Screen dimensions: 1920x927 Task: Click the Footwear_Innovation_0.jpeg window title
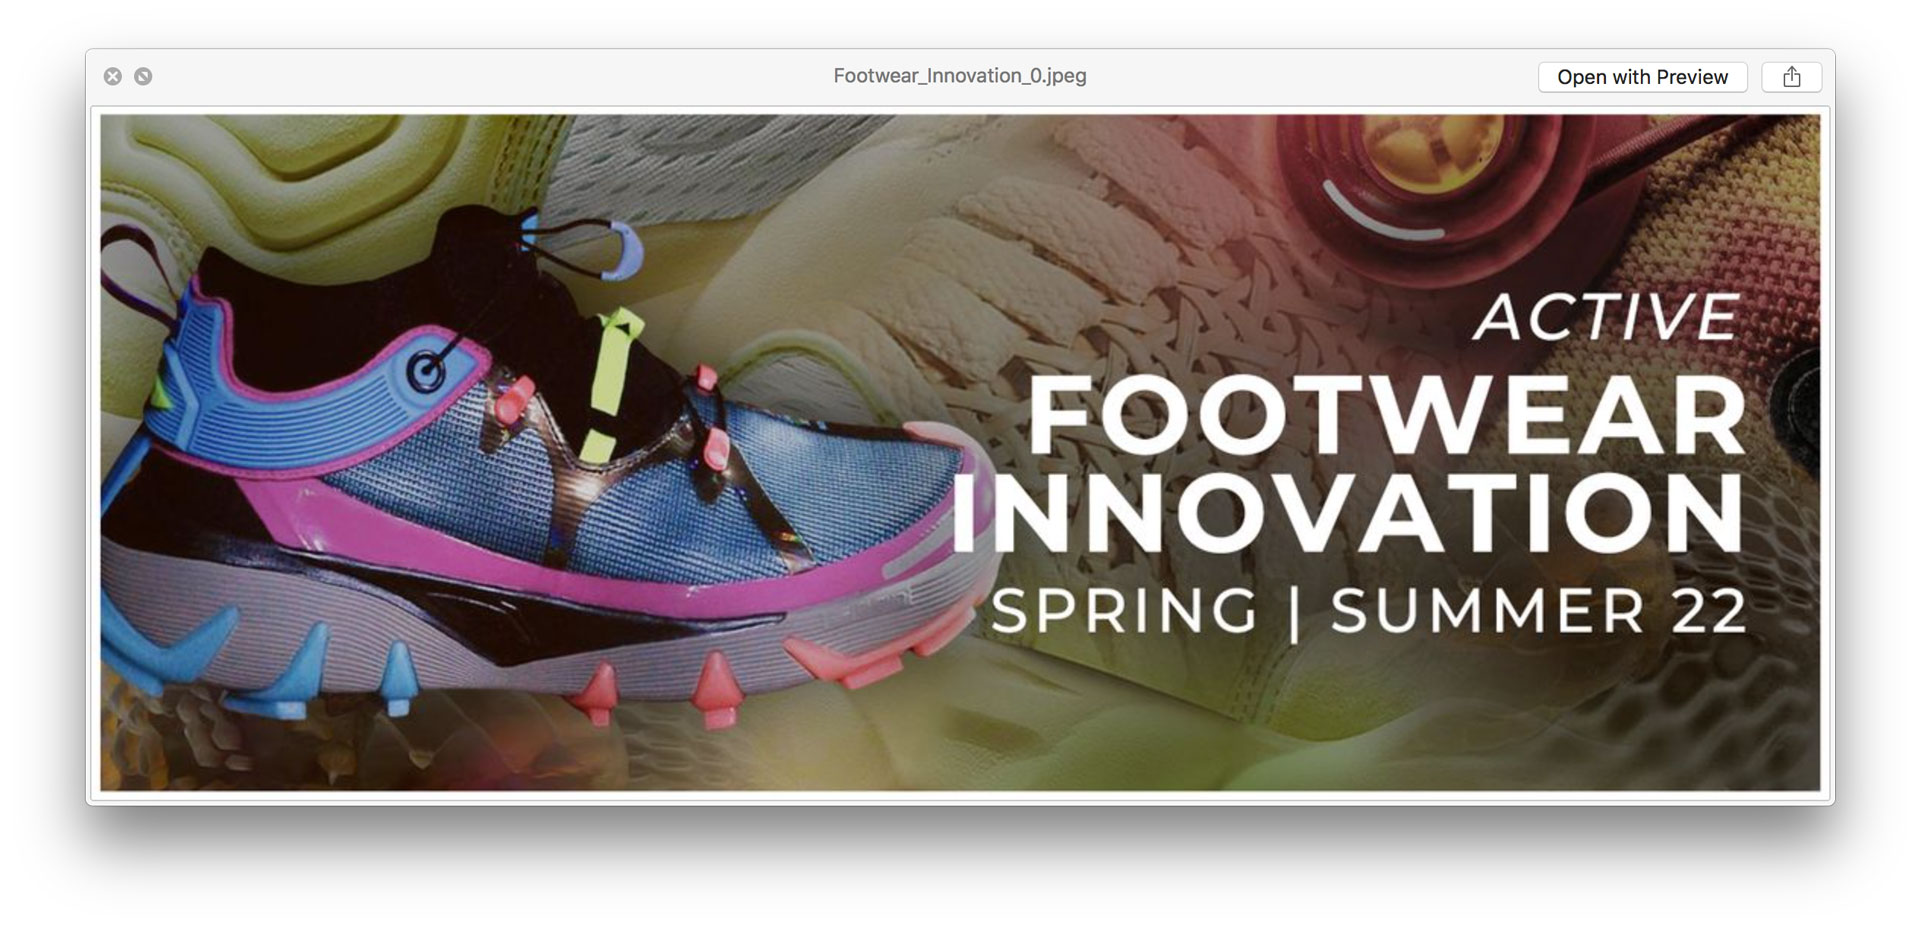pyautogui.click(x=960, y=76)
